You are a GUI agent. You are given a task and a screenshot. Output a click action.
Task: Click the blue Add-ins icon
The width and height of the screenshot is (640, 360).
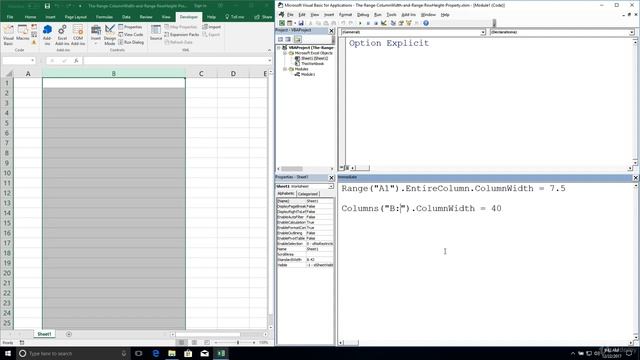tap(47, 35)
